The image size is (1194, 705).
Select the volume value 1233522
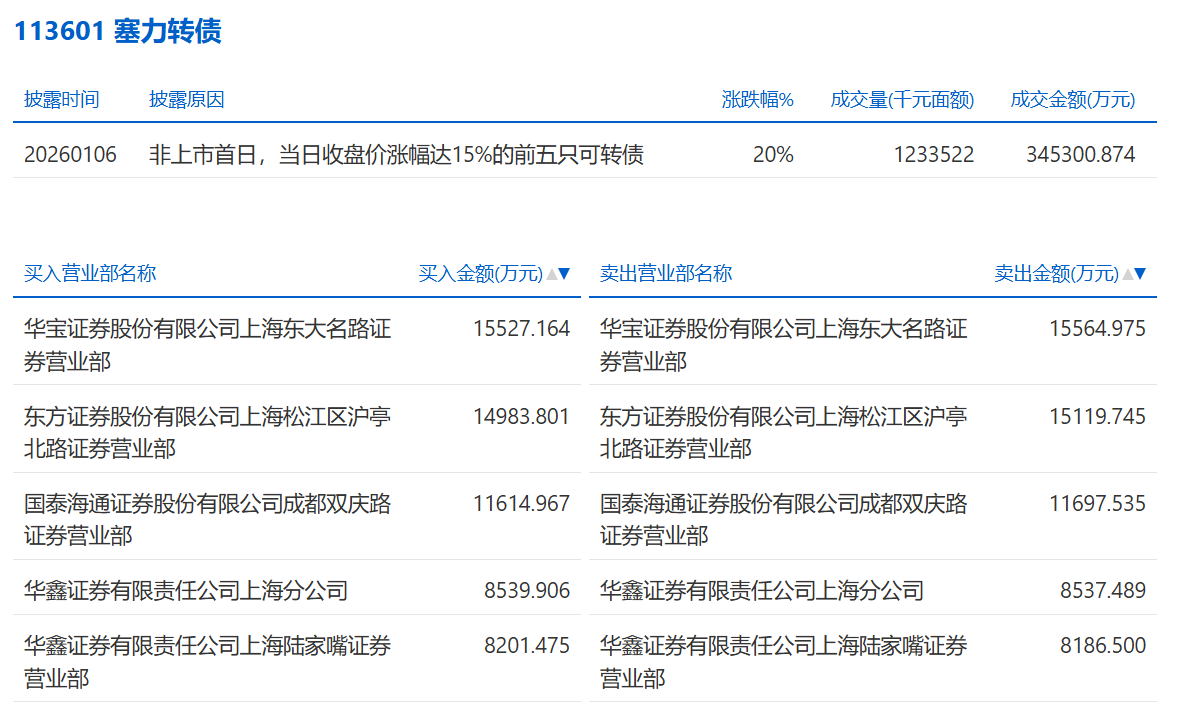tap(934, 155)
